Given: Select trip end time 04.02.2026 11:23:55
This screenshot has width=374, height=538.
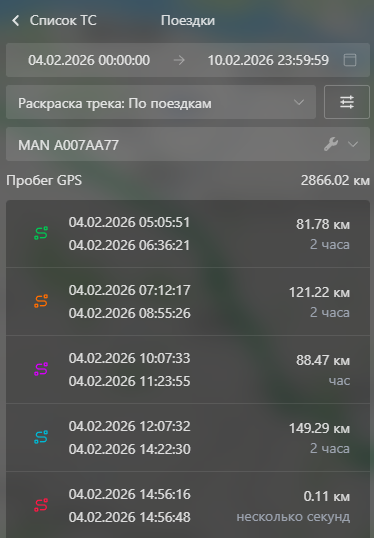Looking at the screenshot, I should (x=129, y=381).
